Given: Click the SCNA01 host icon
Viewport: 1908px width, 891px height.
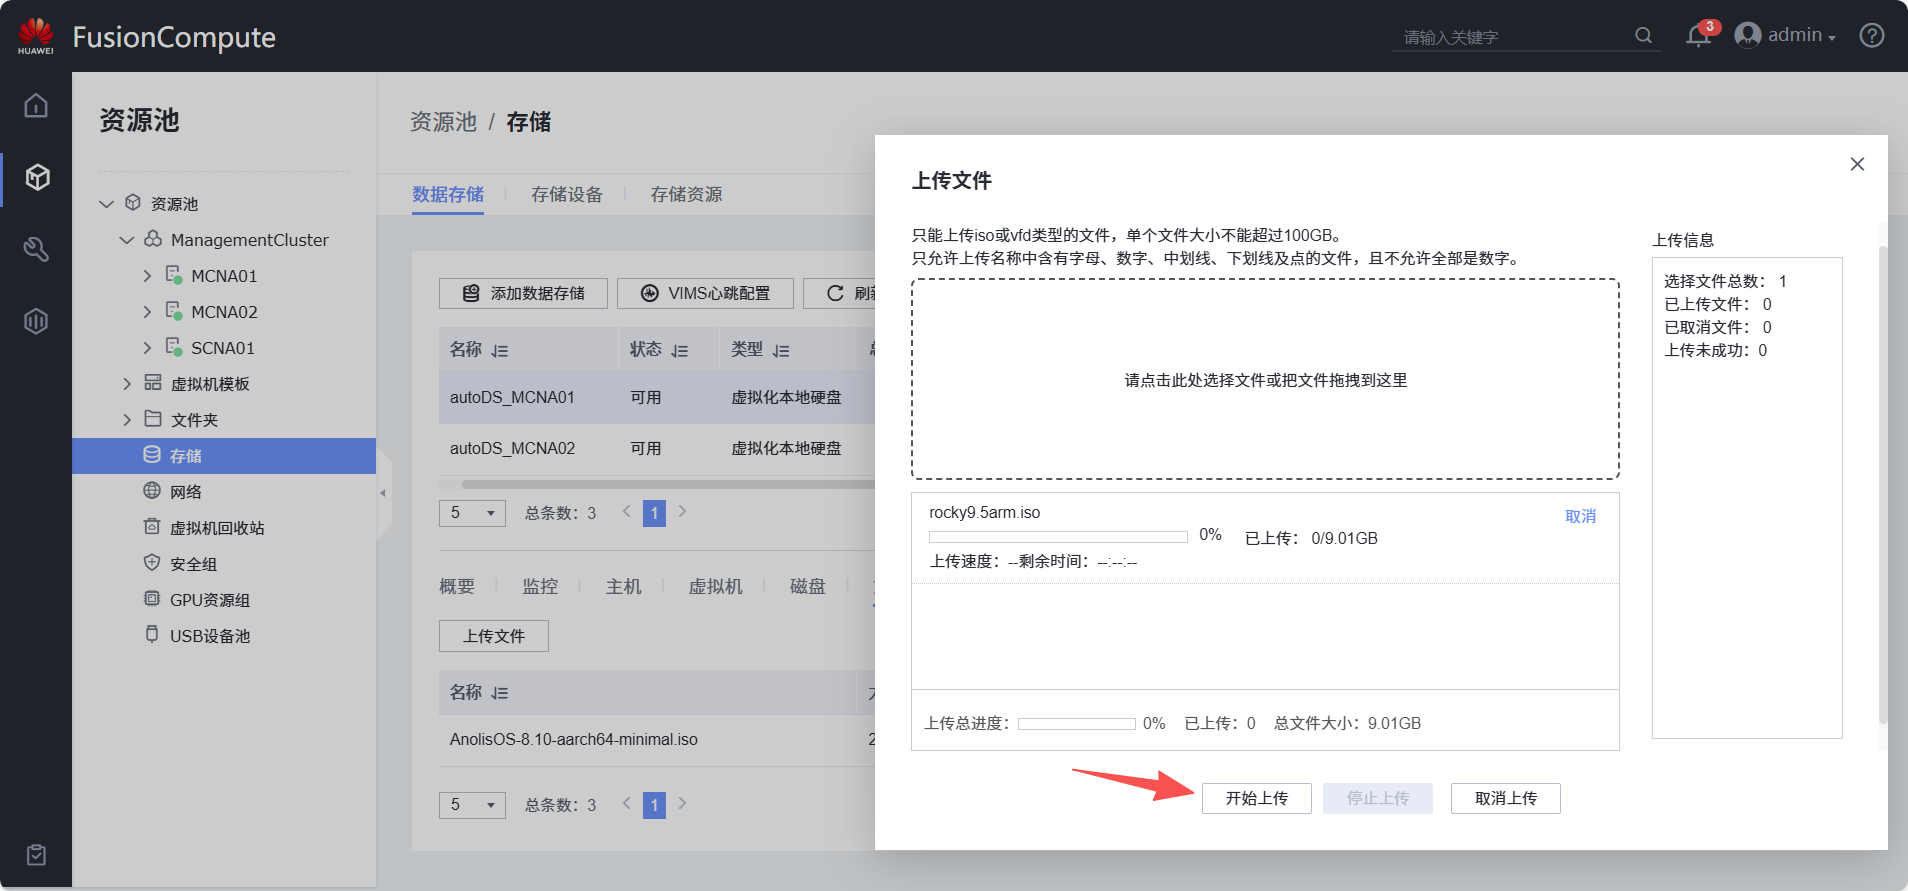Looking at the screenshot, I should (174, 347).
